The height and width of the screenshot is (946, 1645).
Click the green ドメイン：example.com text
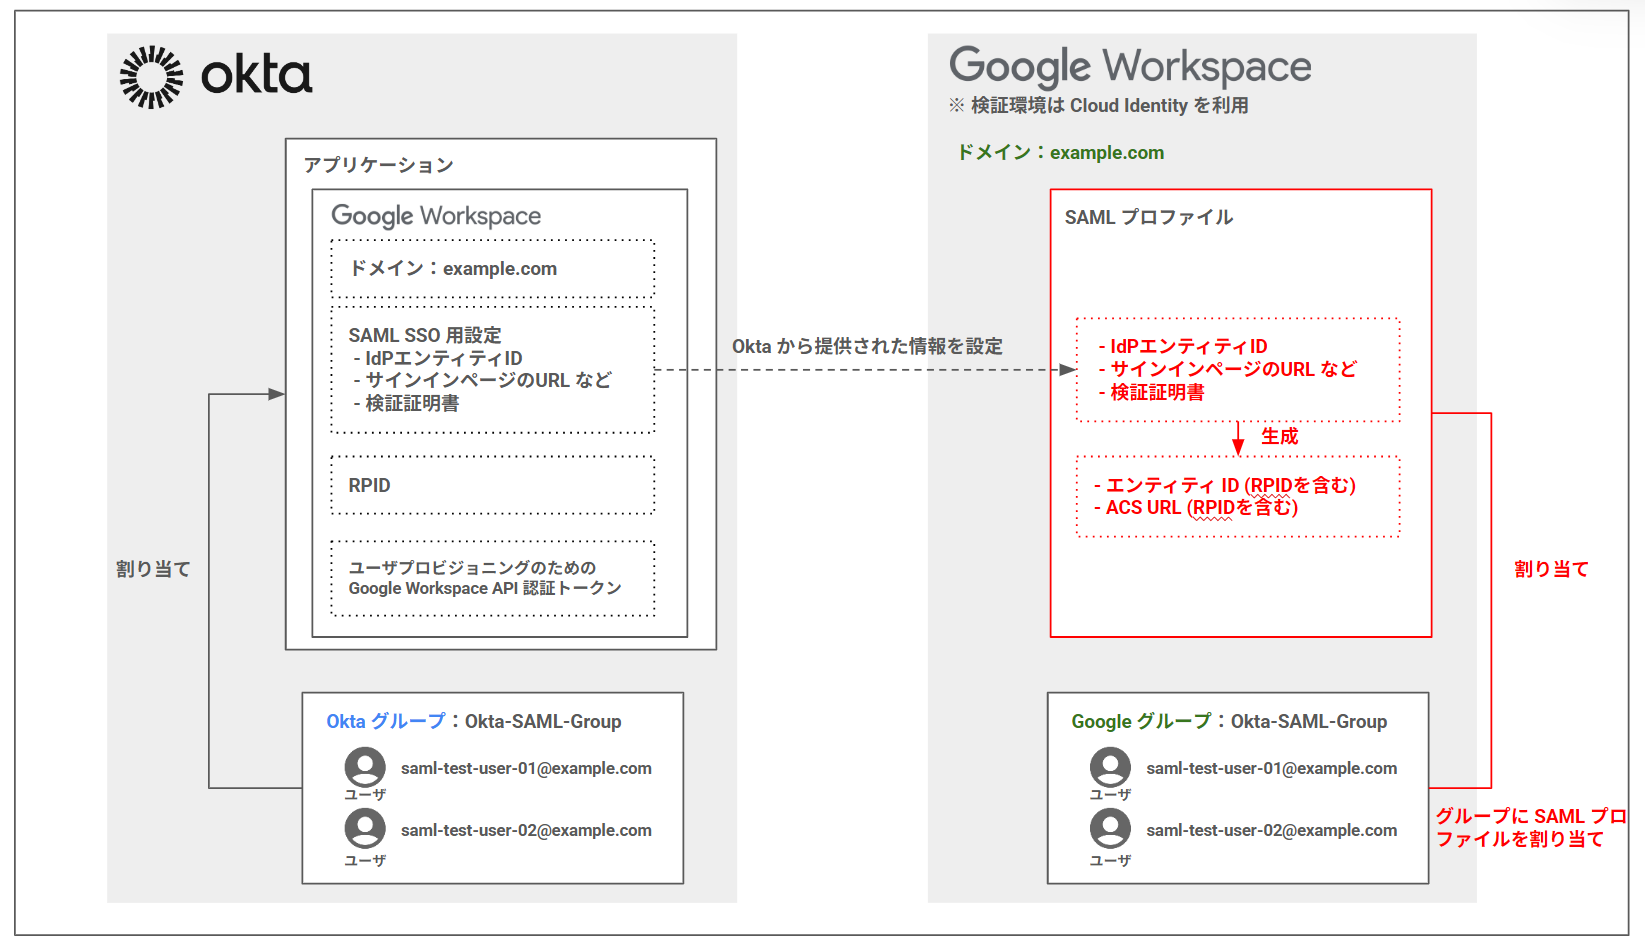click(x=1061, y=152)
